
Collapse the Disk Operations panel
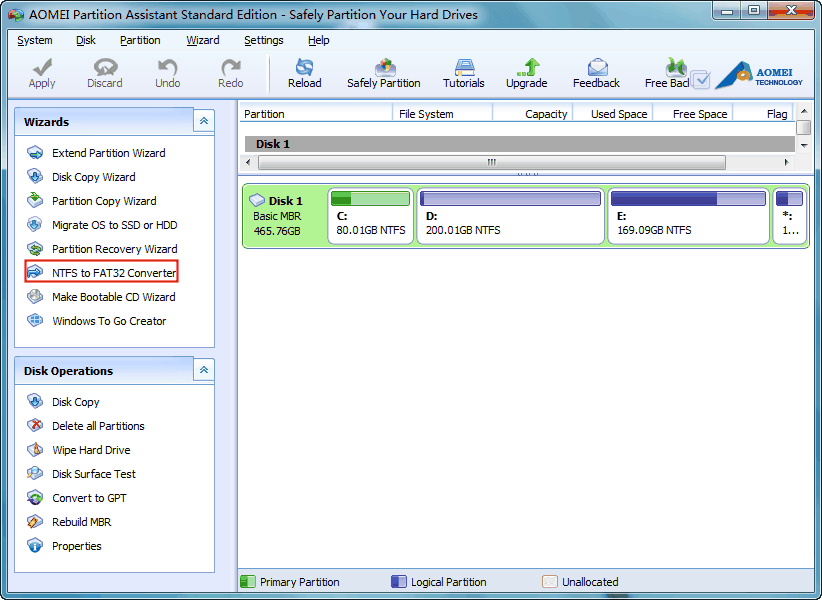[204, 370]
